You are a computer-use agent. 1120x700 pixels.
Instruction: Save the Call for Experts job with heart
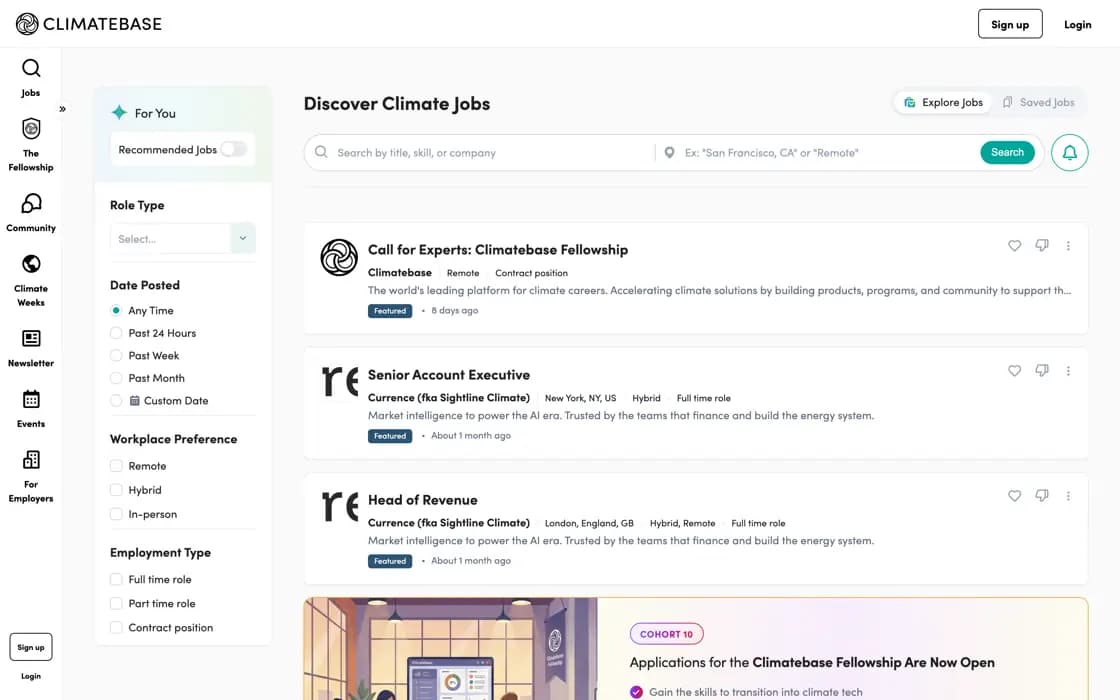pyautogui.click(x=1014, y=246)
